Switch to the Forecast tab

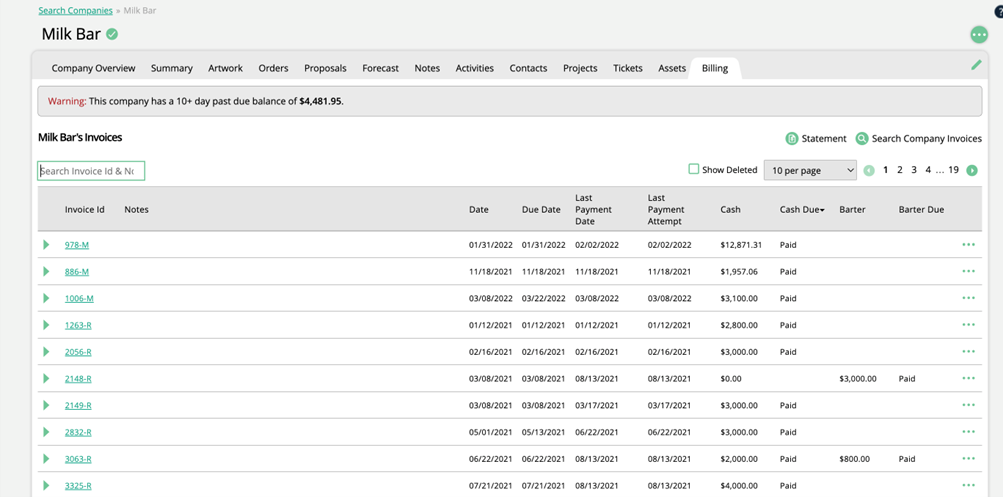380,68
